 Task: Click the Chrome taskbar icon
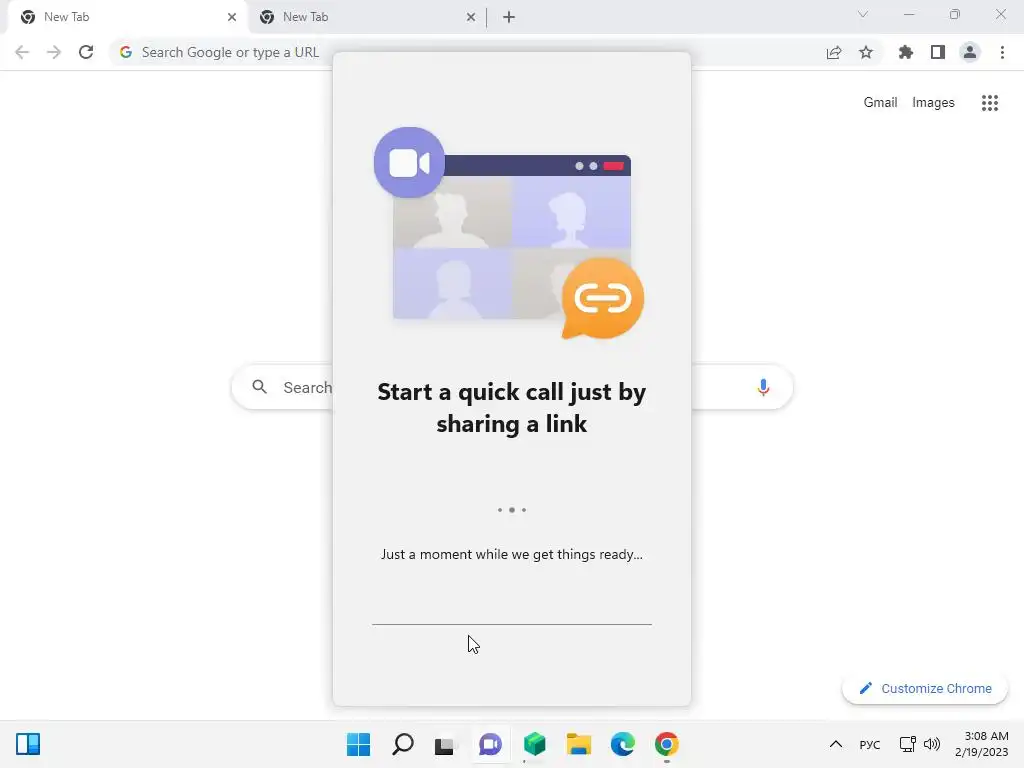pos(667,744)
